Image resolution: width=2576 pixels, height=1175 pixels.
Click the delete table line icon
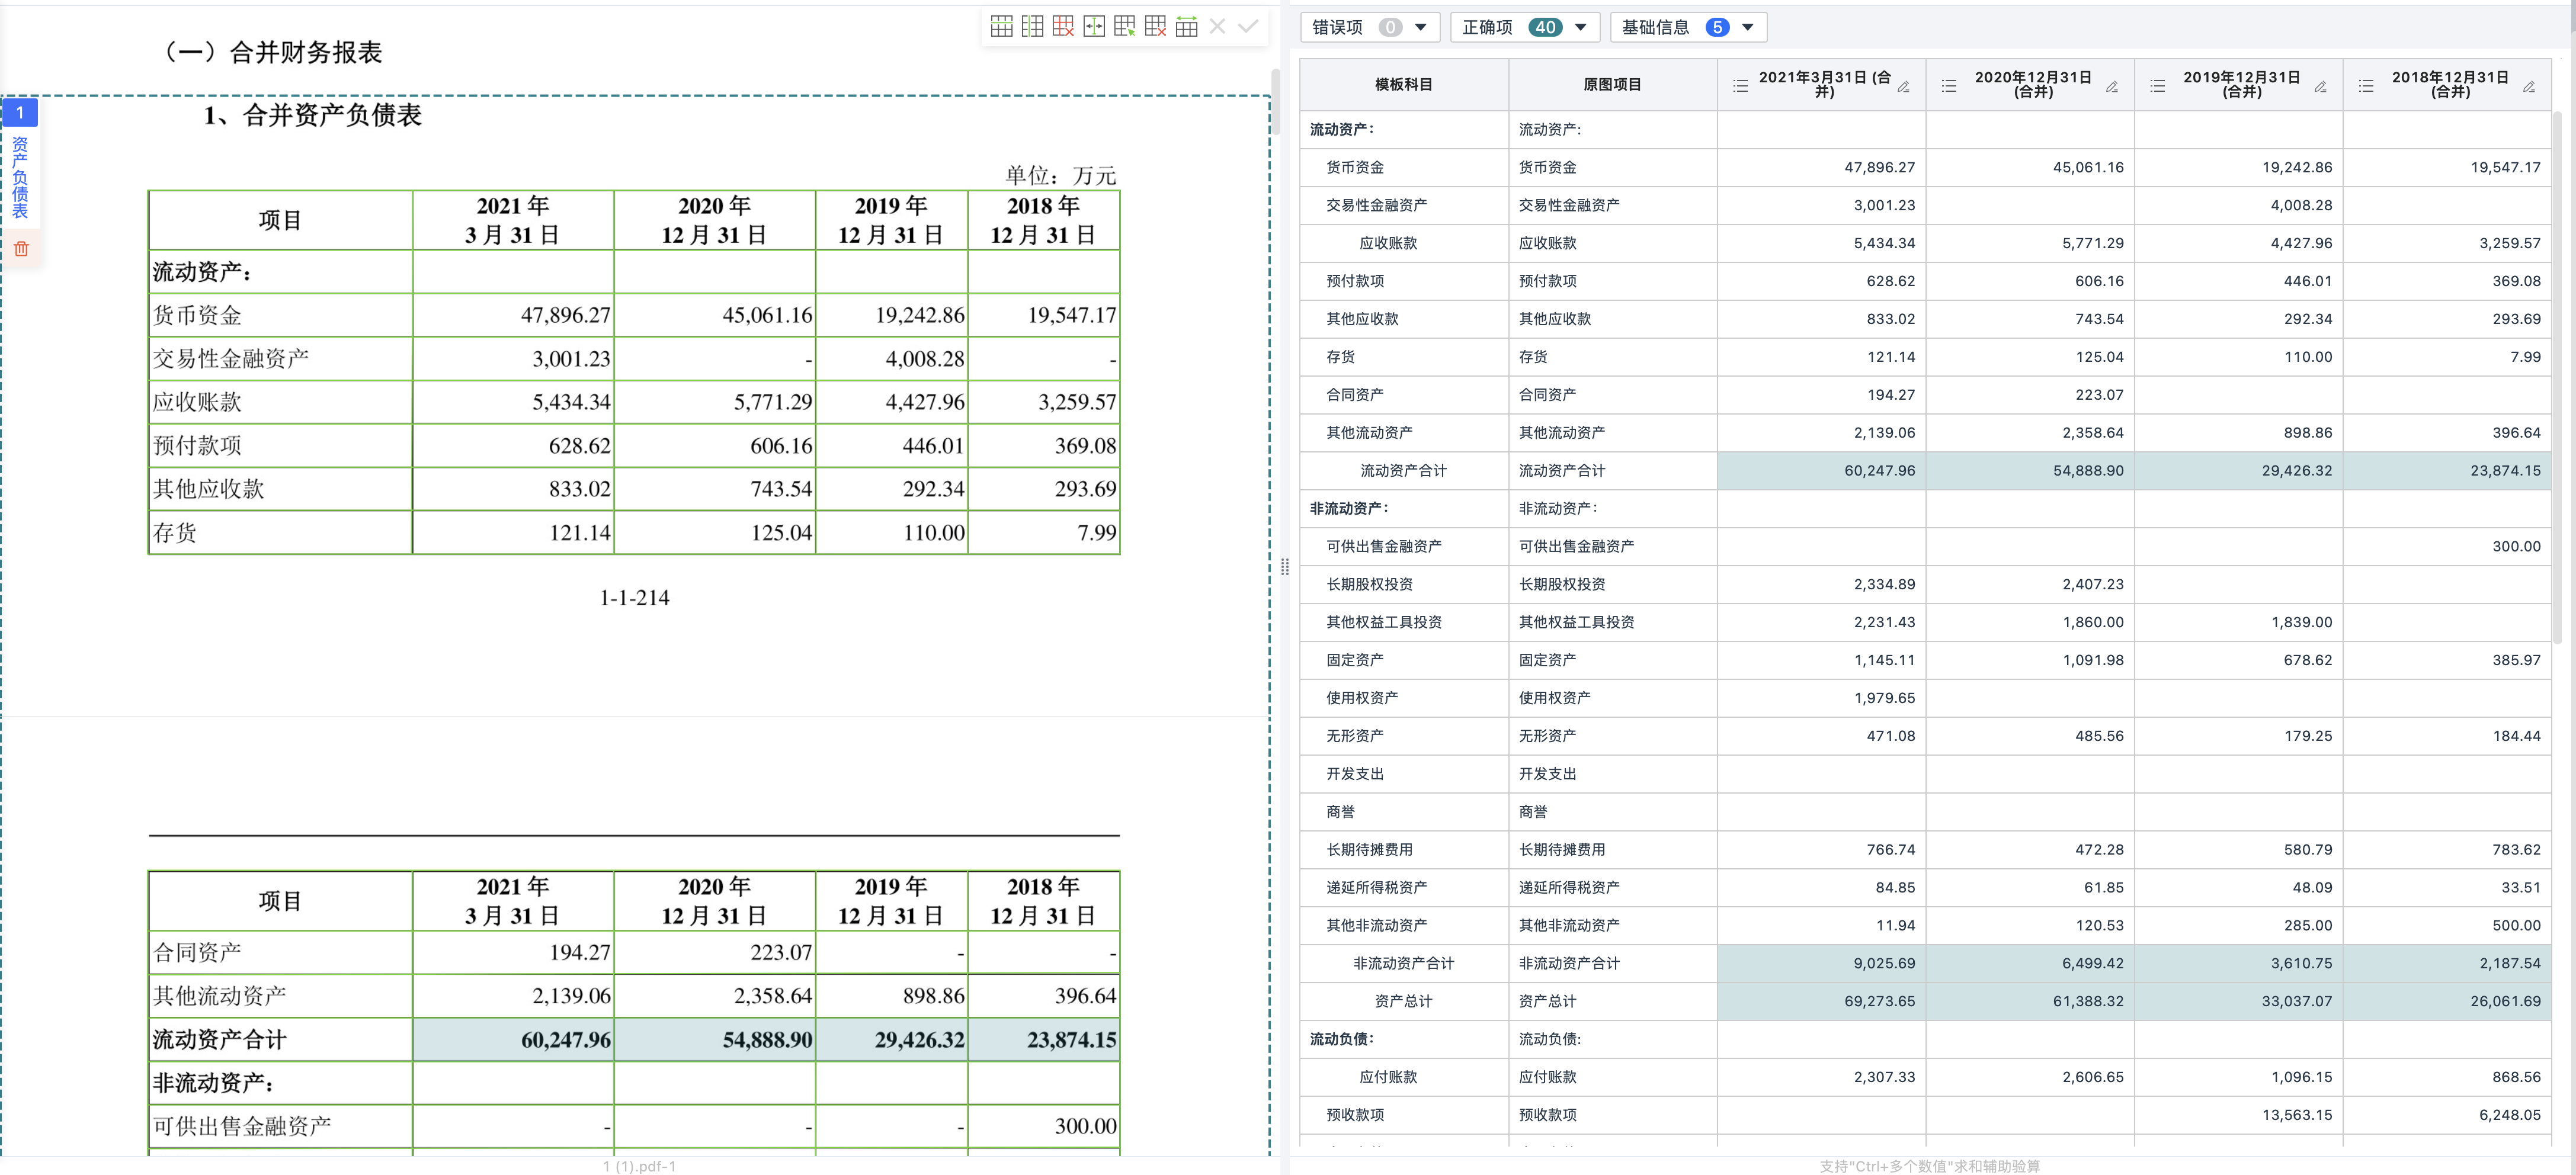[1063, 27]
